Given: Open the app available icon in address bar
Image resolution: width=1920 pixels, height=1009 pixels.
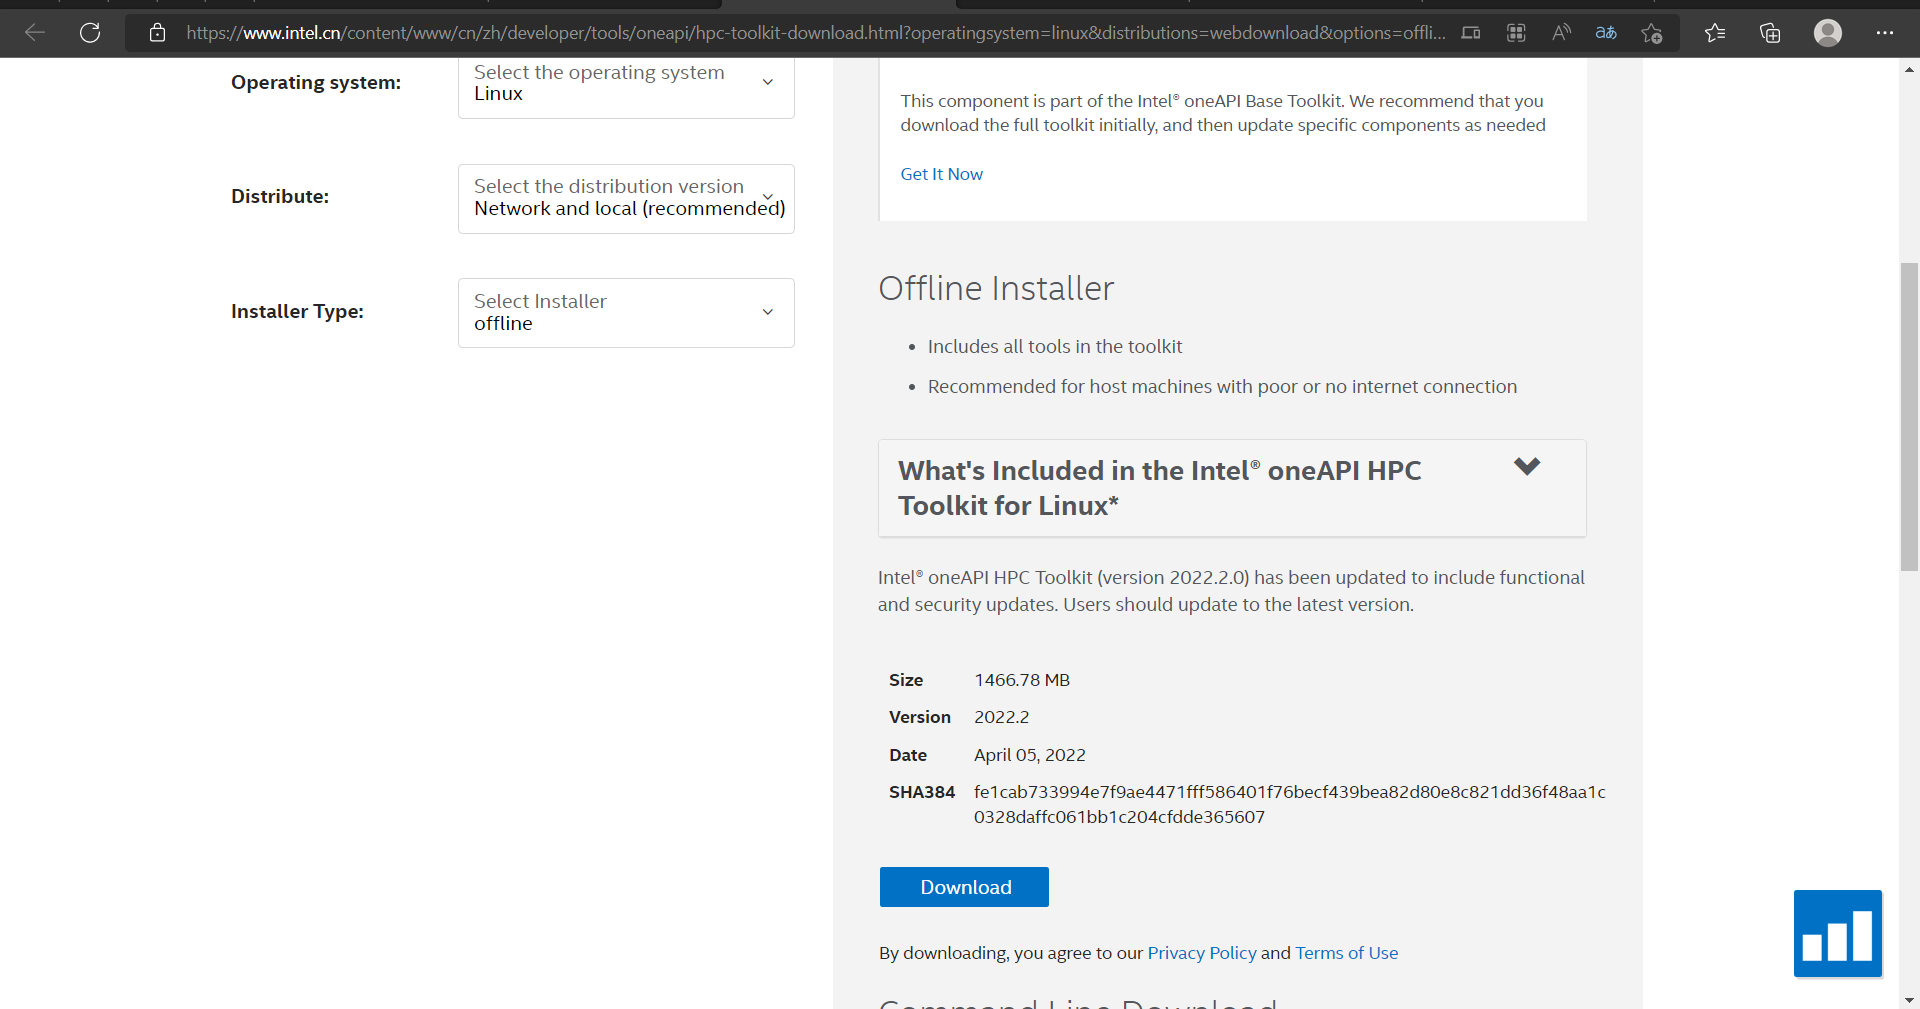Looking at the screenshot, I should point(1470,33).
